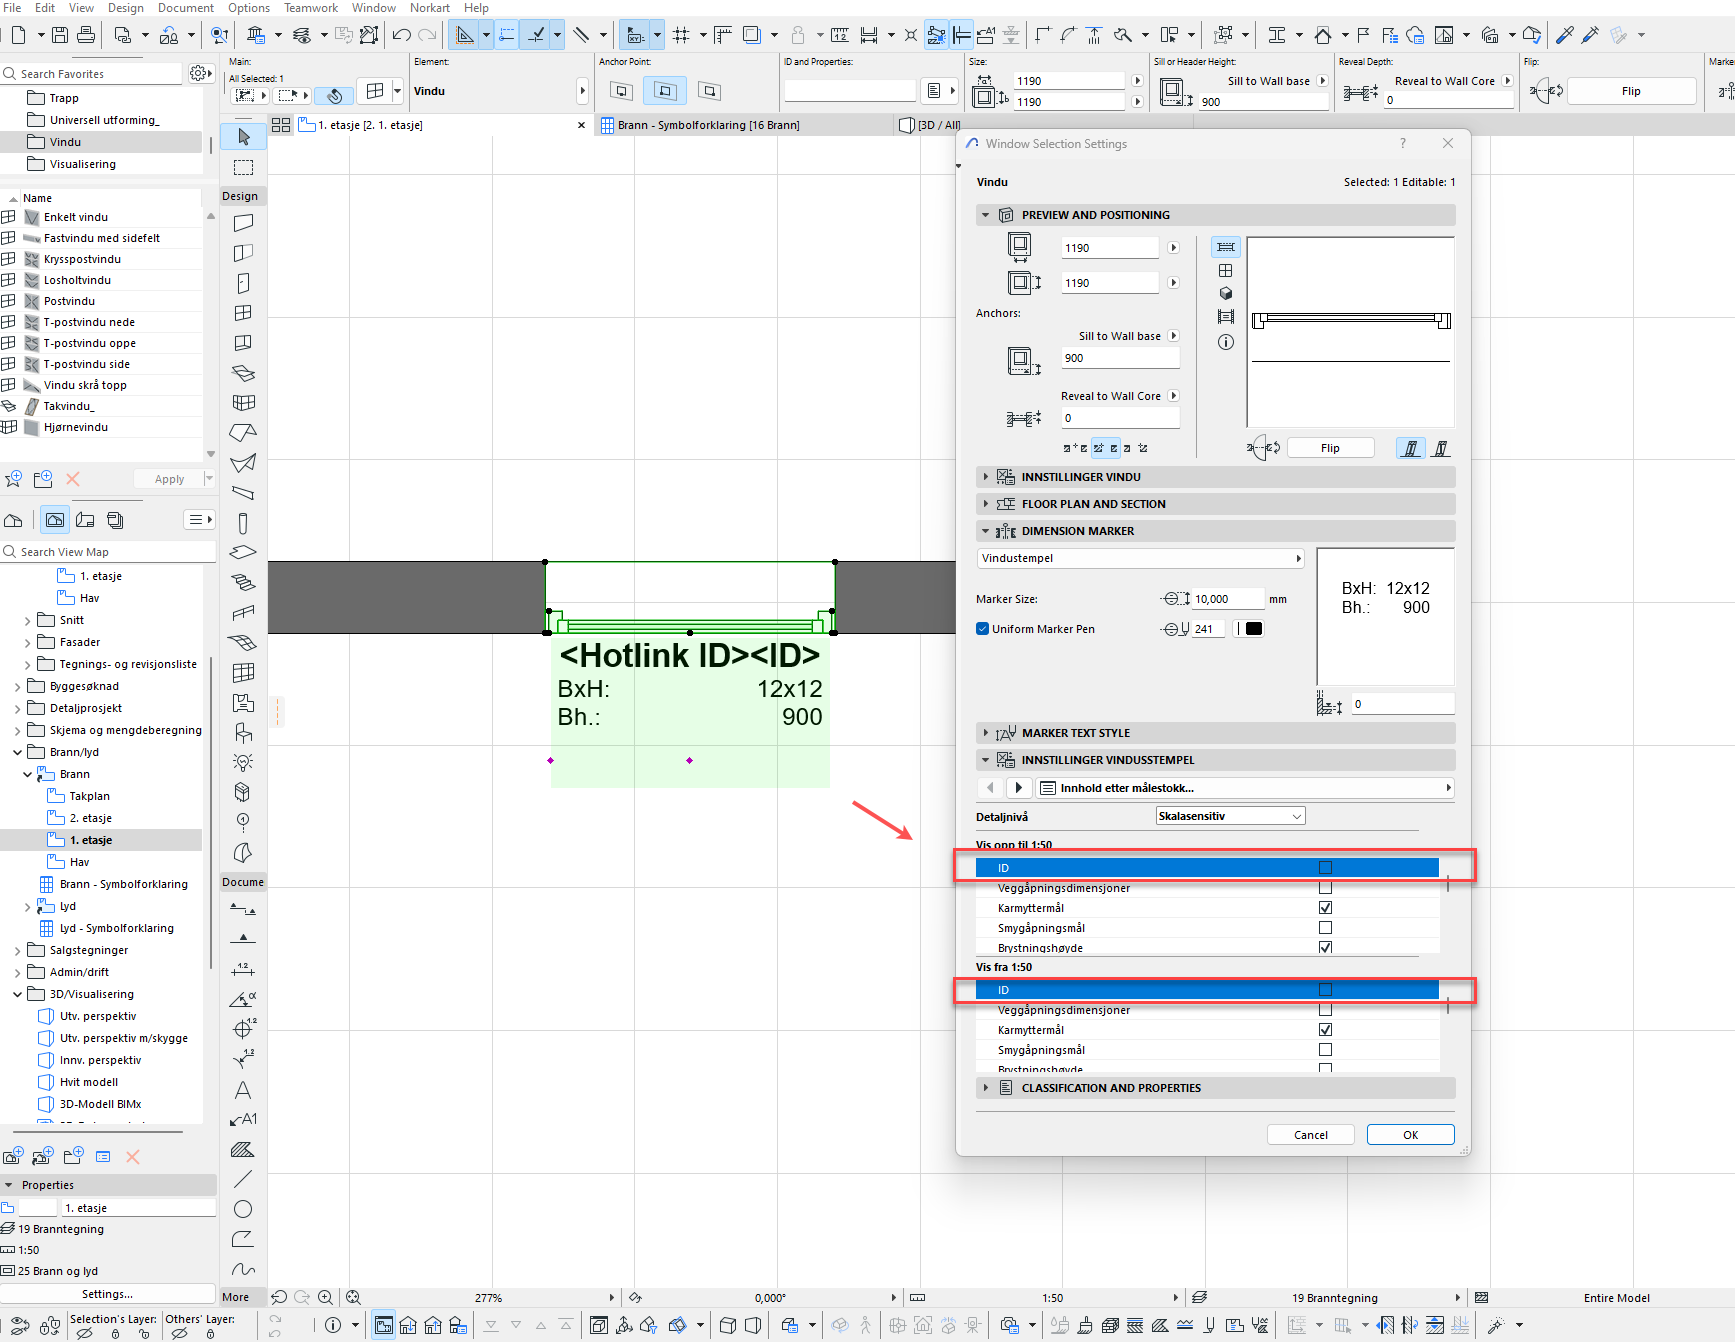1735x1342 pixels.
Task: Click the Undo icon in toolbar
Action: click(402, 35)
